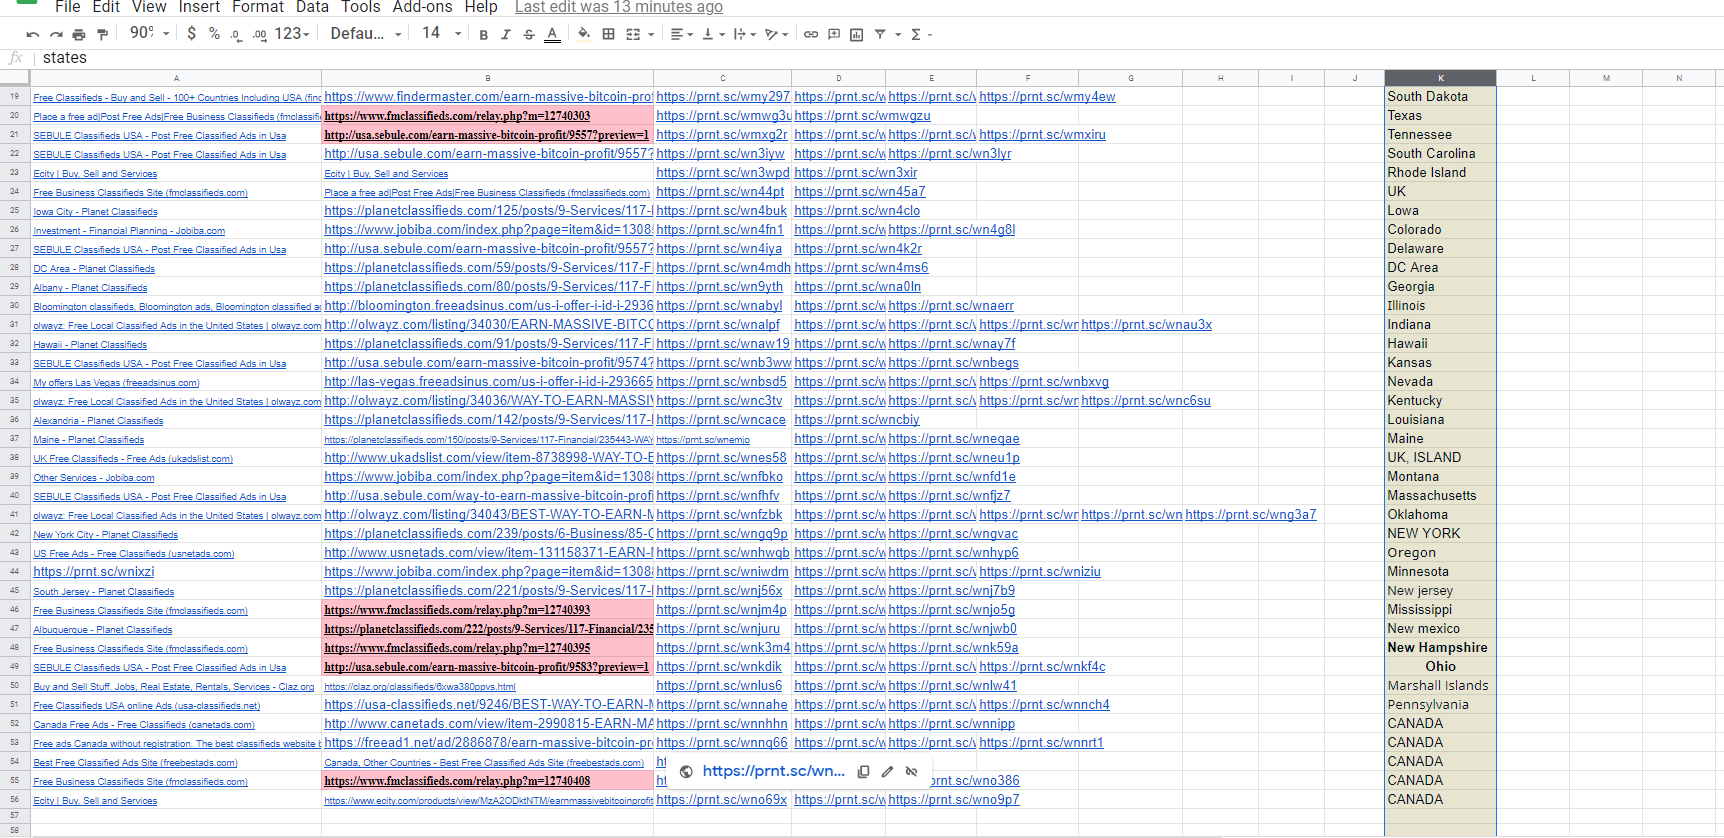This screenshot has width=1724, height=838.
Task: Click the fill color paint bucket
Action: coord(584,34)
